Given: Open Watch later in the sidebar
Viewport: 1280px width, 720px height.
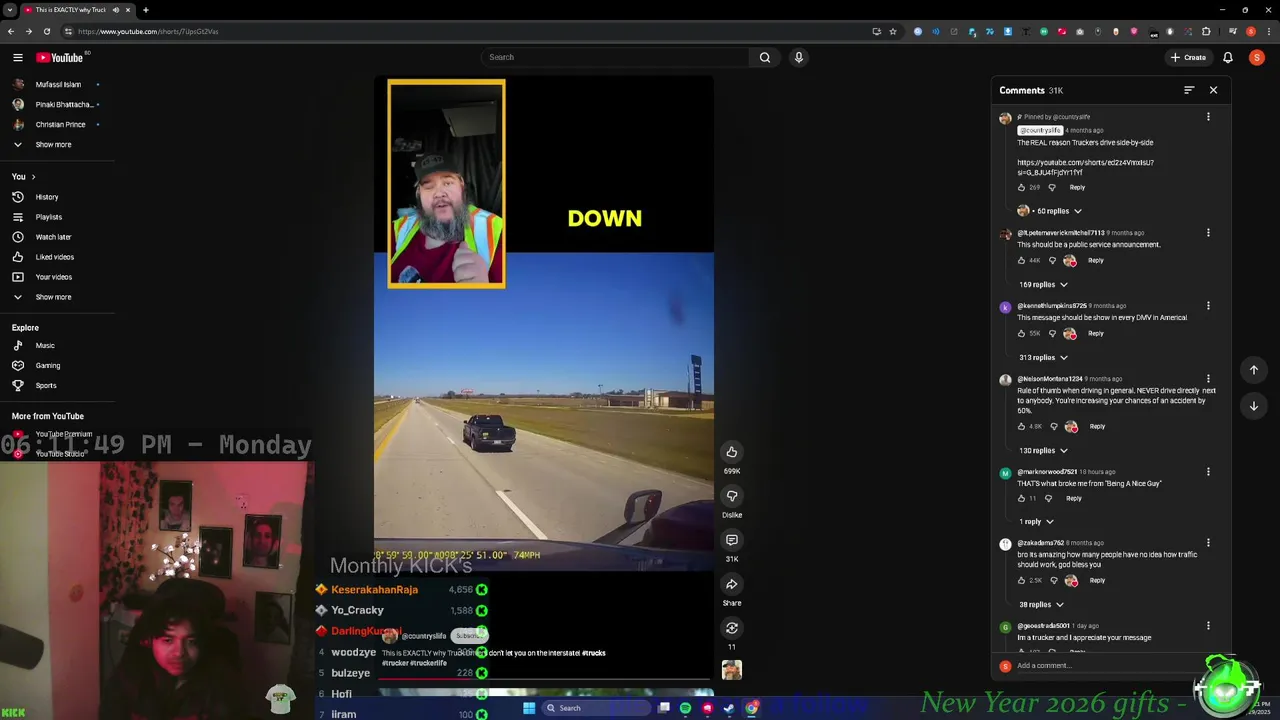Looking at the screenshot, I should pyautogui.click(x=52, y=237).
